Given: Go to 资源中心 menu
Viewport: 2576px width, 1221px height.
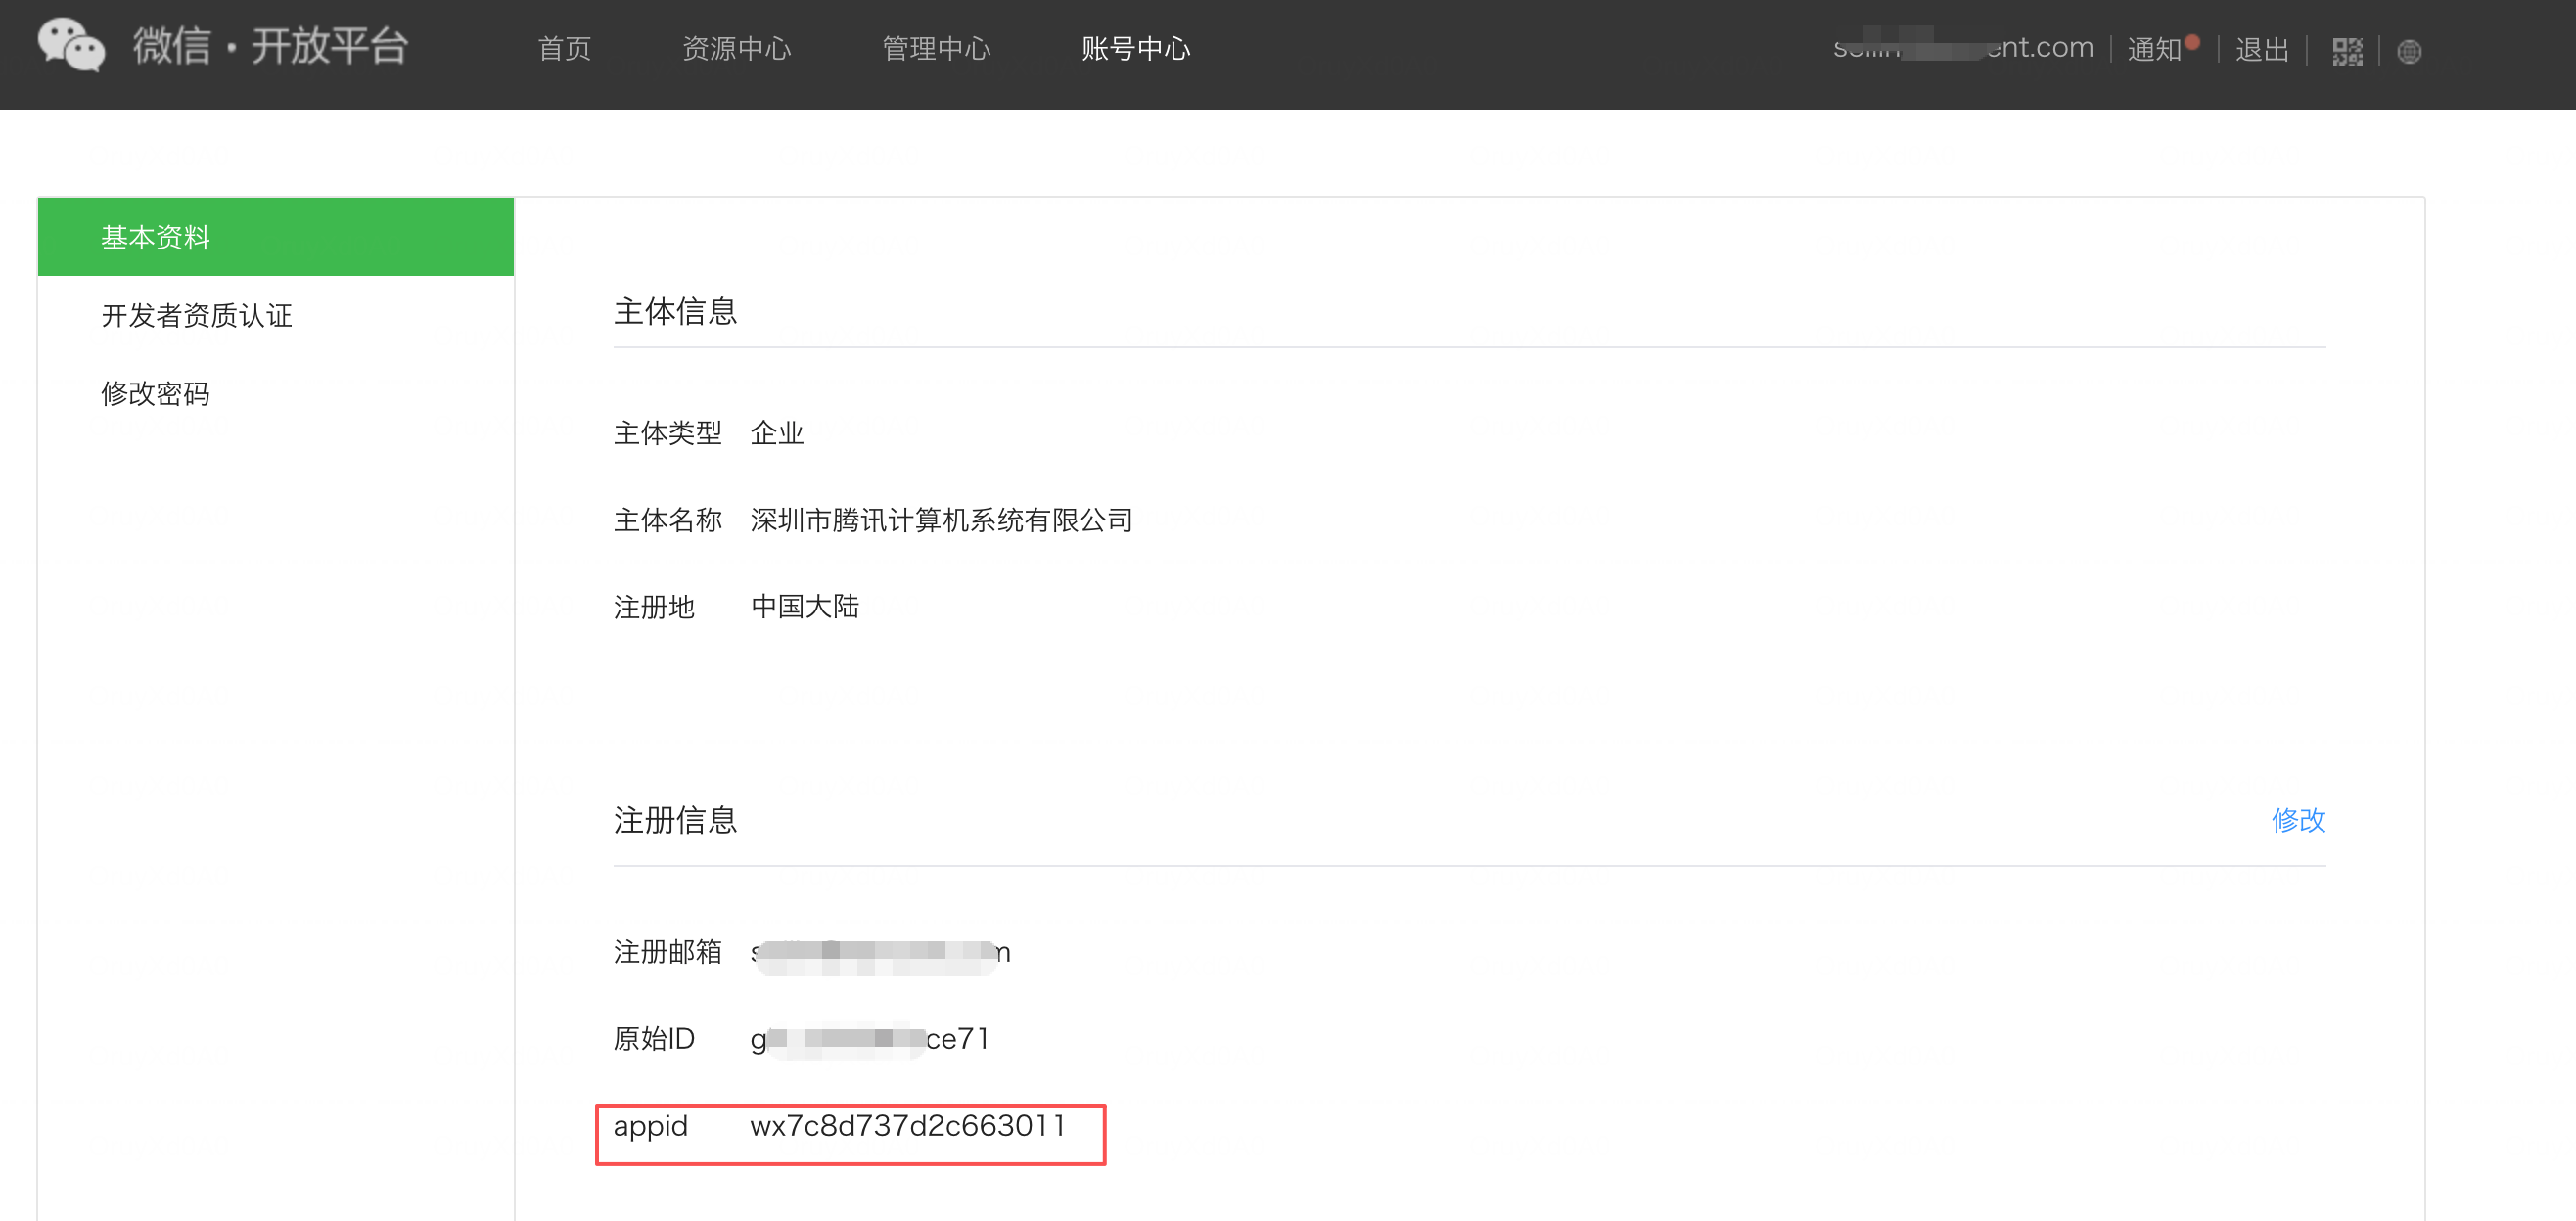Looking at the screenshot, I should [x=736, y=48].
